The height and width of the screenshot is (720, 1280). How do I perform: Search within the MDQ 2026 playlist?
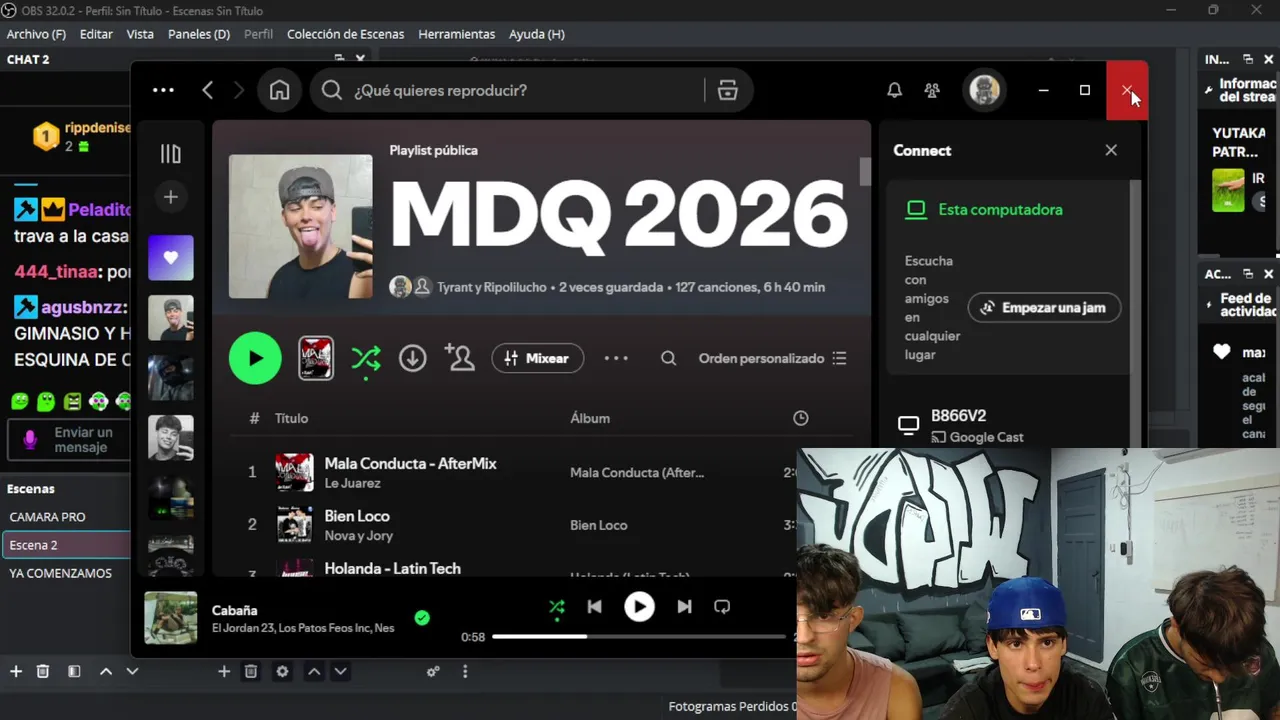669,358
